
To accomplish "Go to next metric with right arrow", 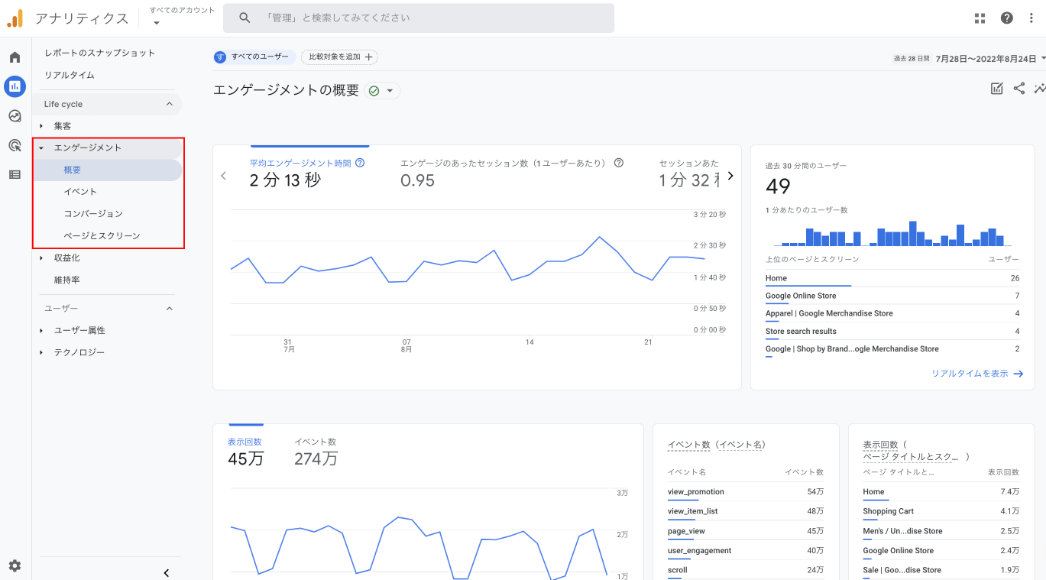I will pyautogui.click(x=730, y=176).
